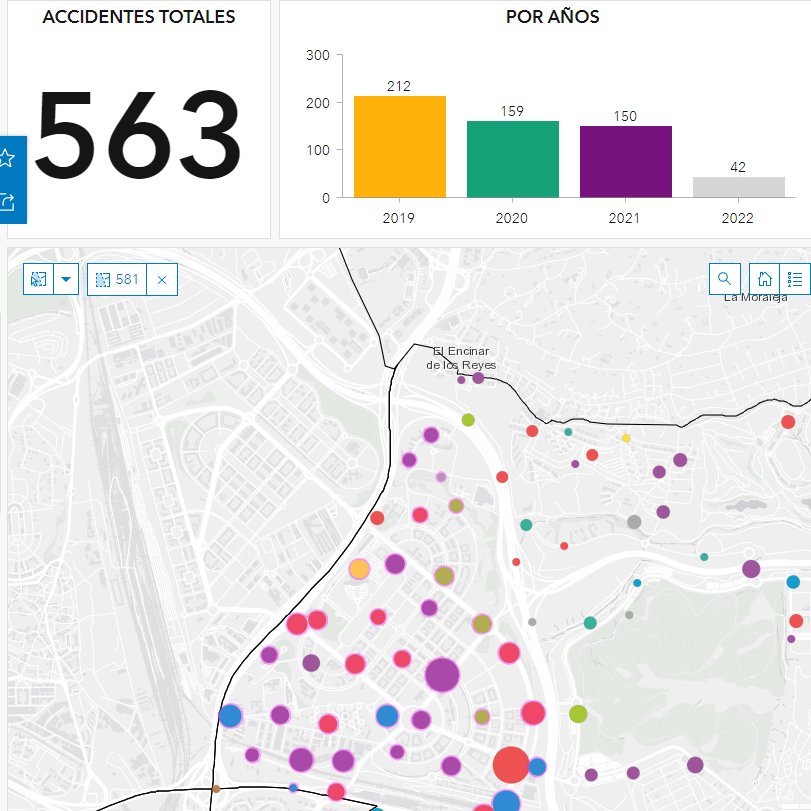
Task: Click the favorite star icon
Action: coord(8,158)
